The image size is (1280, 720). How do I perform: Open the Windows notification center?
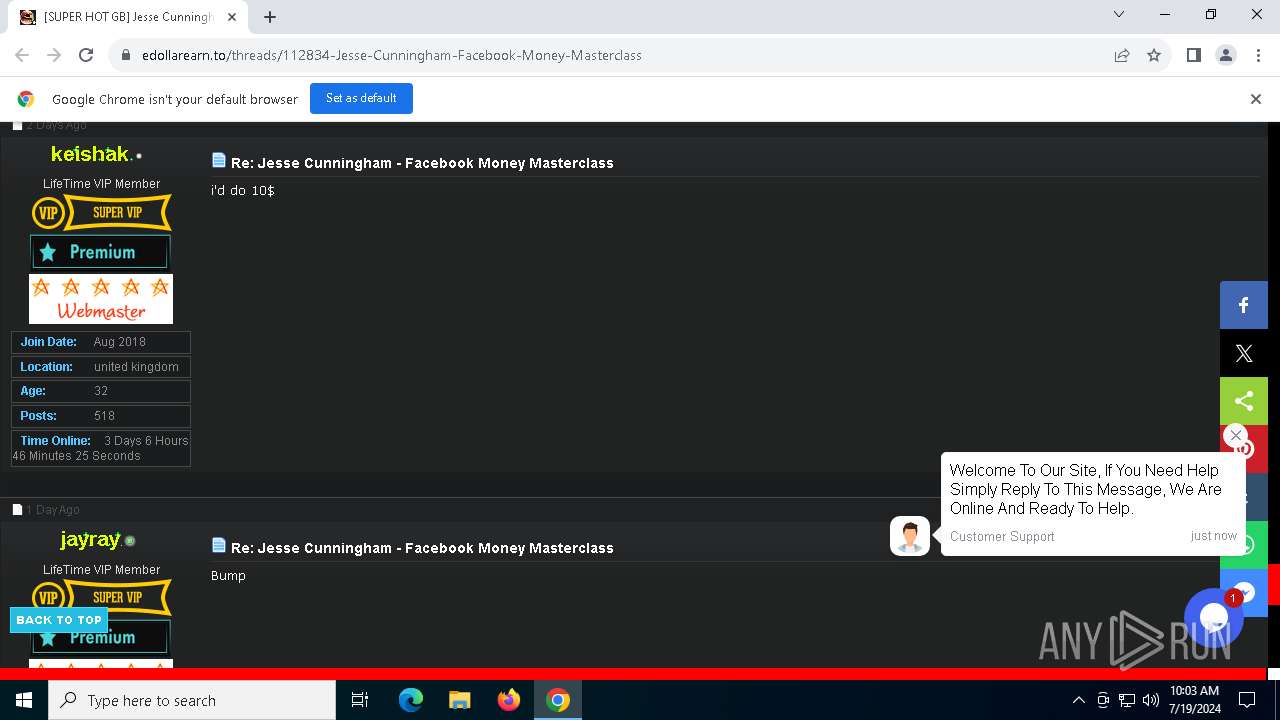tap(1247, 700)
